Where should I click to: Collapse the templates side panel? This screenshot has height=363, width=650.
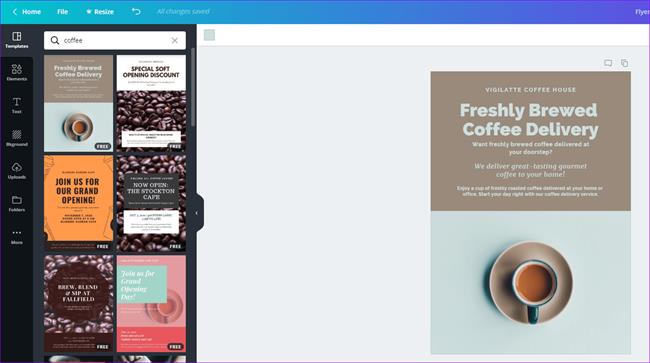tap(197, 213)
